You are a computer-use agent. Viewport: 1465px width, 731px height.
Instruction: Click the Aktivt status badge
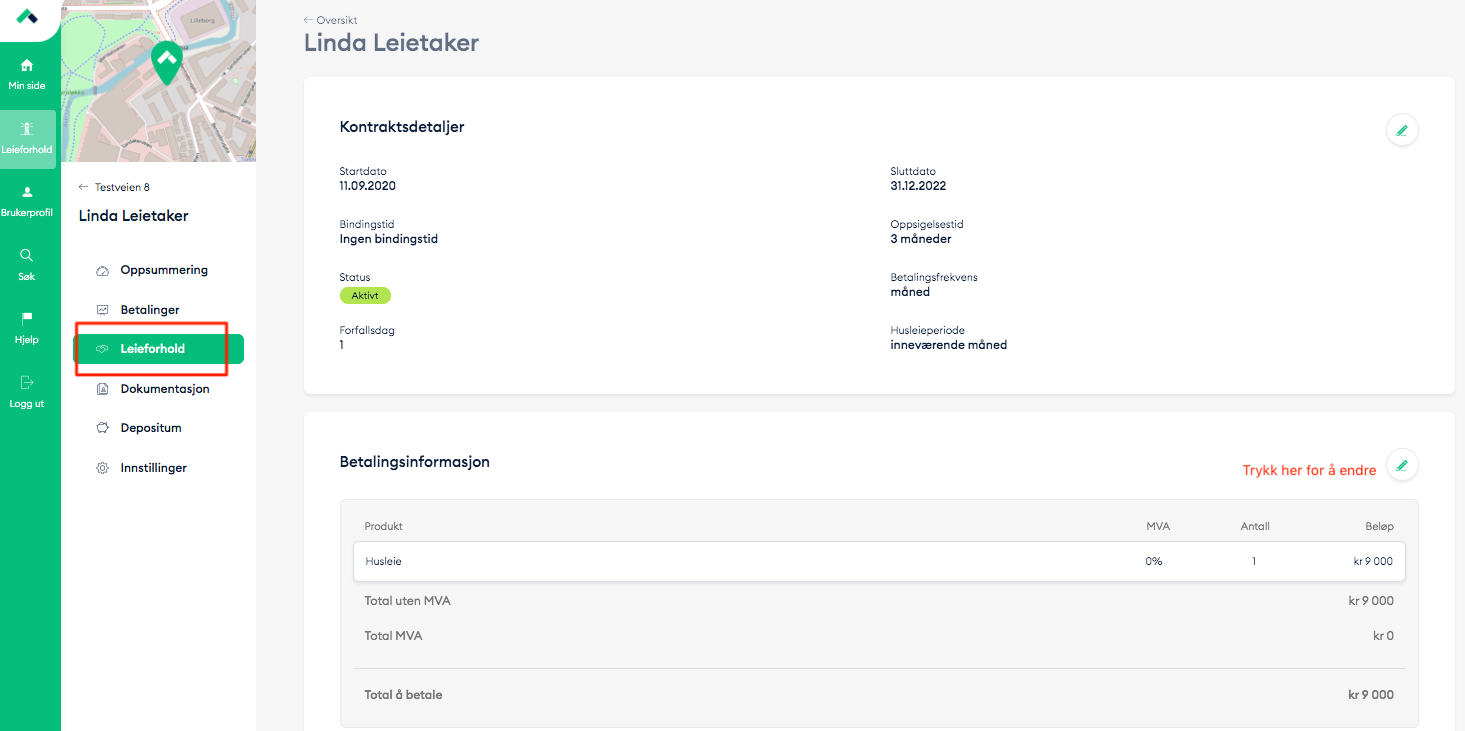point(365,295)
